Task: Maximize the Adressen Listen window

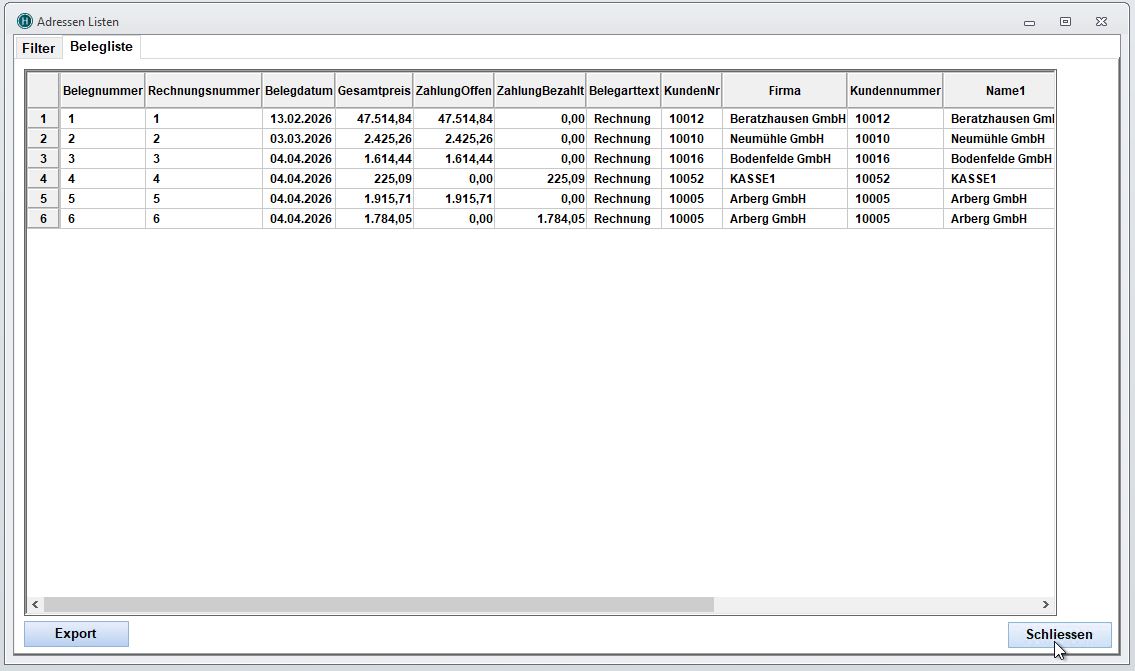Action: (1066, 21)
